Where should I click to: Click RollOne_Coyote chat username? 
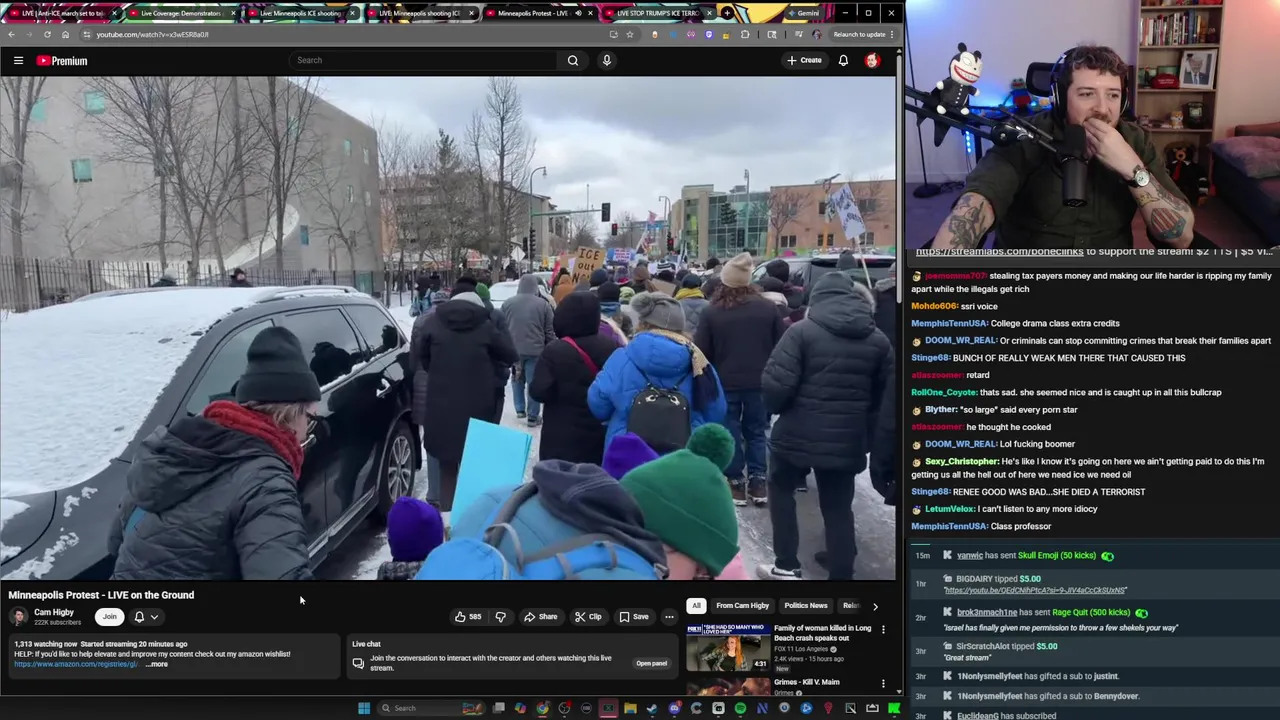[943, 392]
